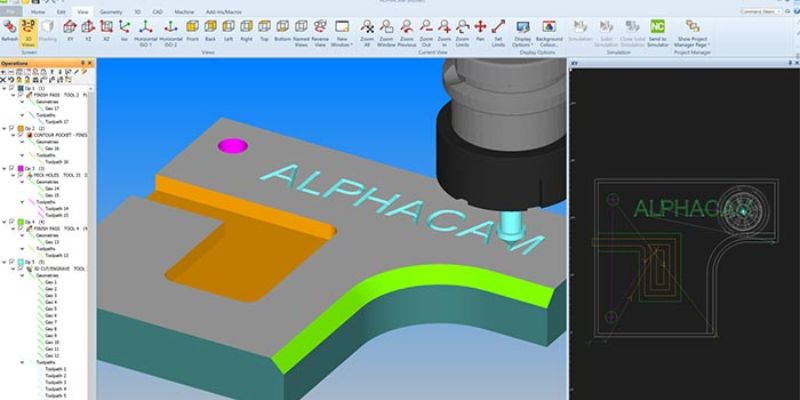Show the Front view
Viewport: 800px width, 400px height.
[192, 30]
